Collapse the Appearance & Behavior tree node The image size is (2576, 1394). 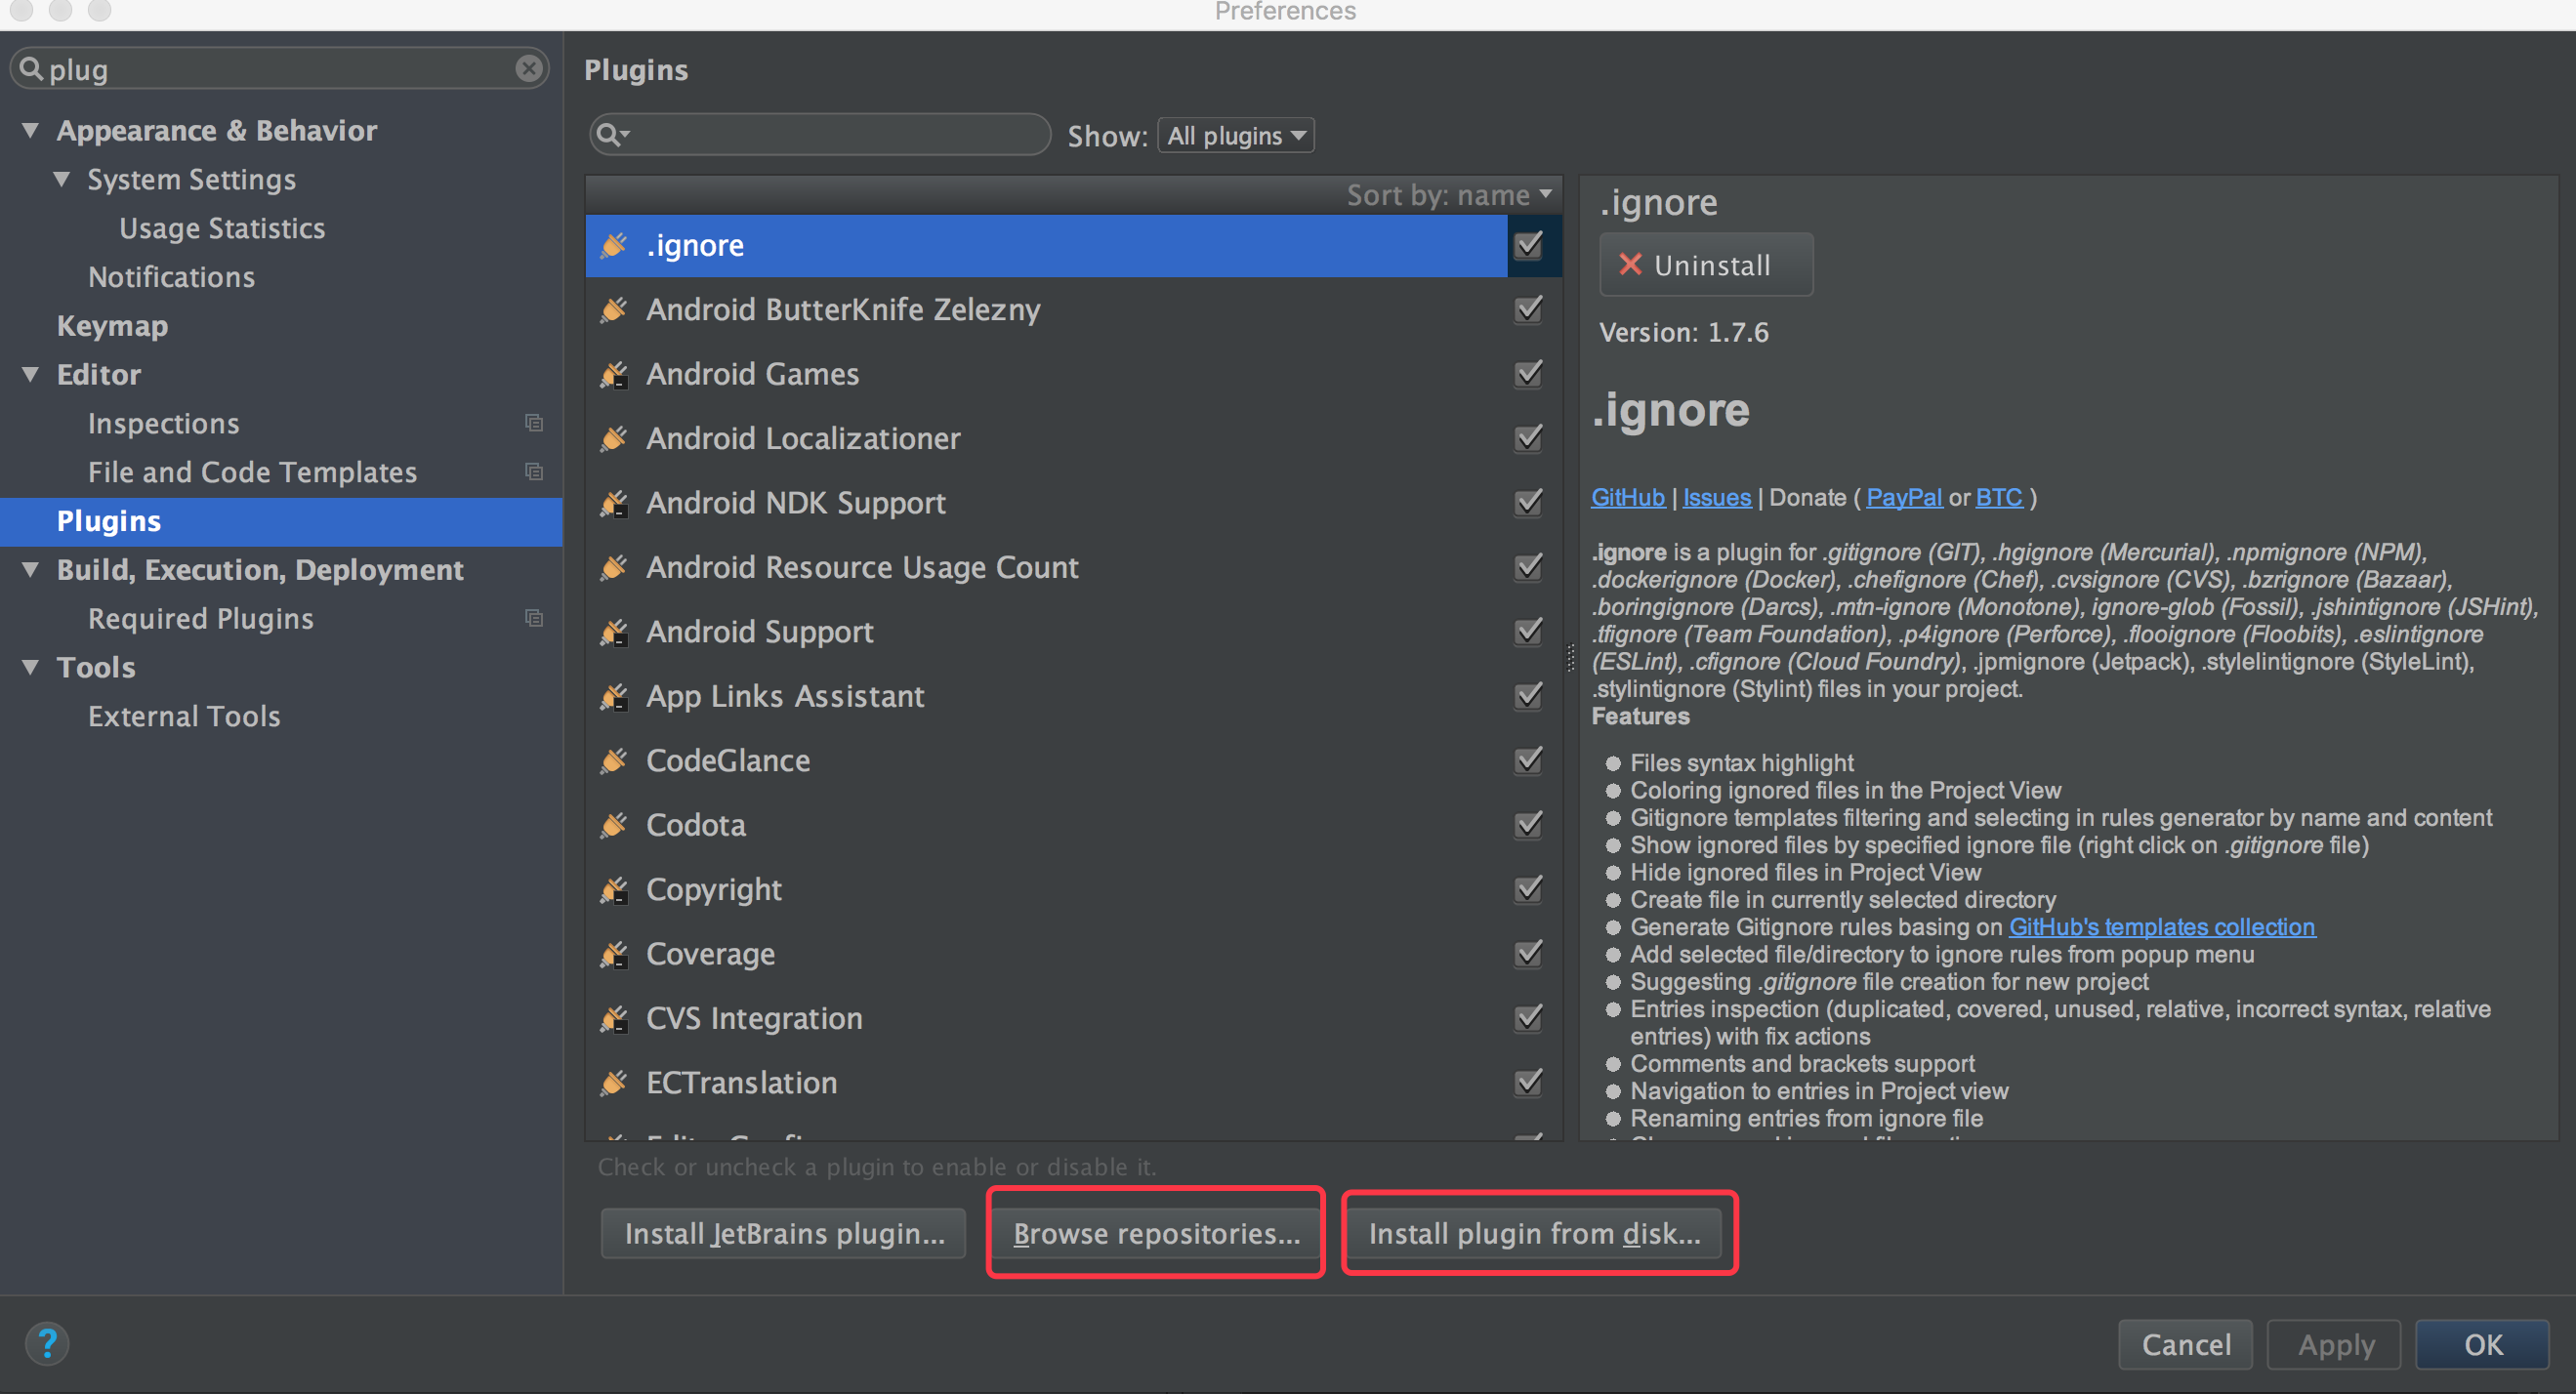coord(31,130)
